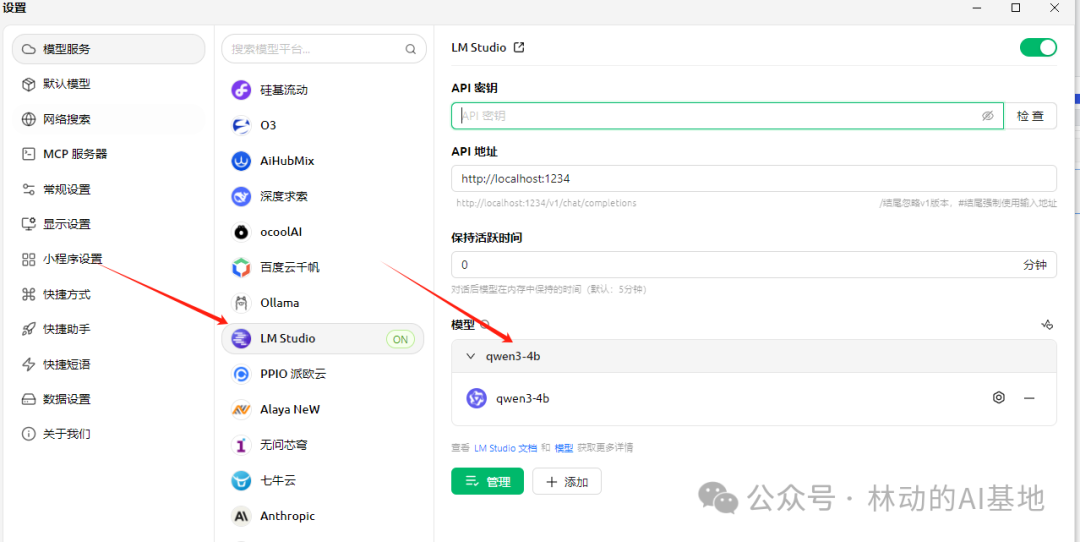This screenshot has height=542, width=1080.
Task: Select the 七牛云 provider icon
Action: (x=241, y=481)
